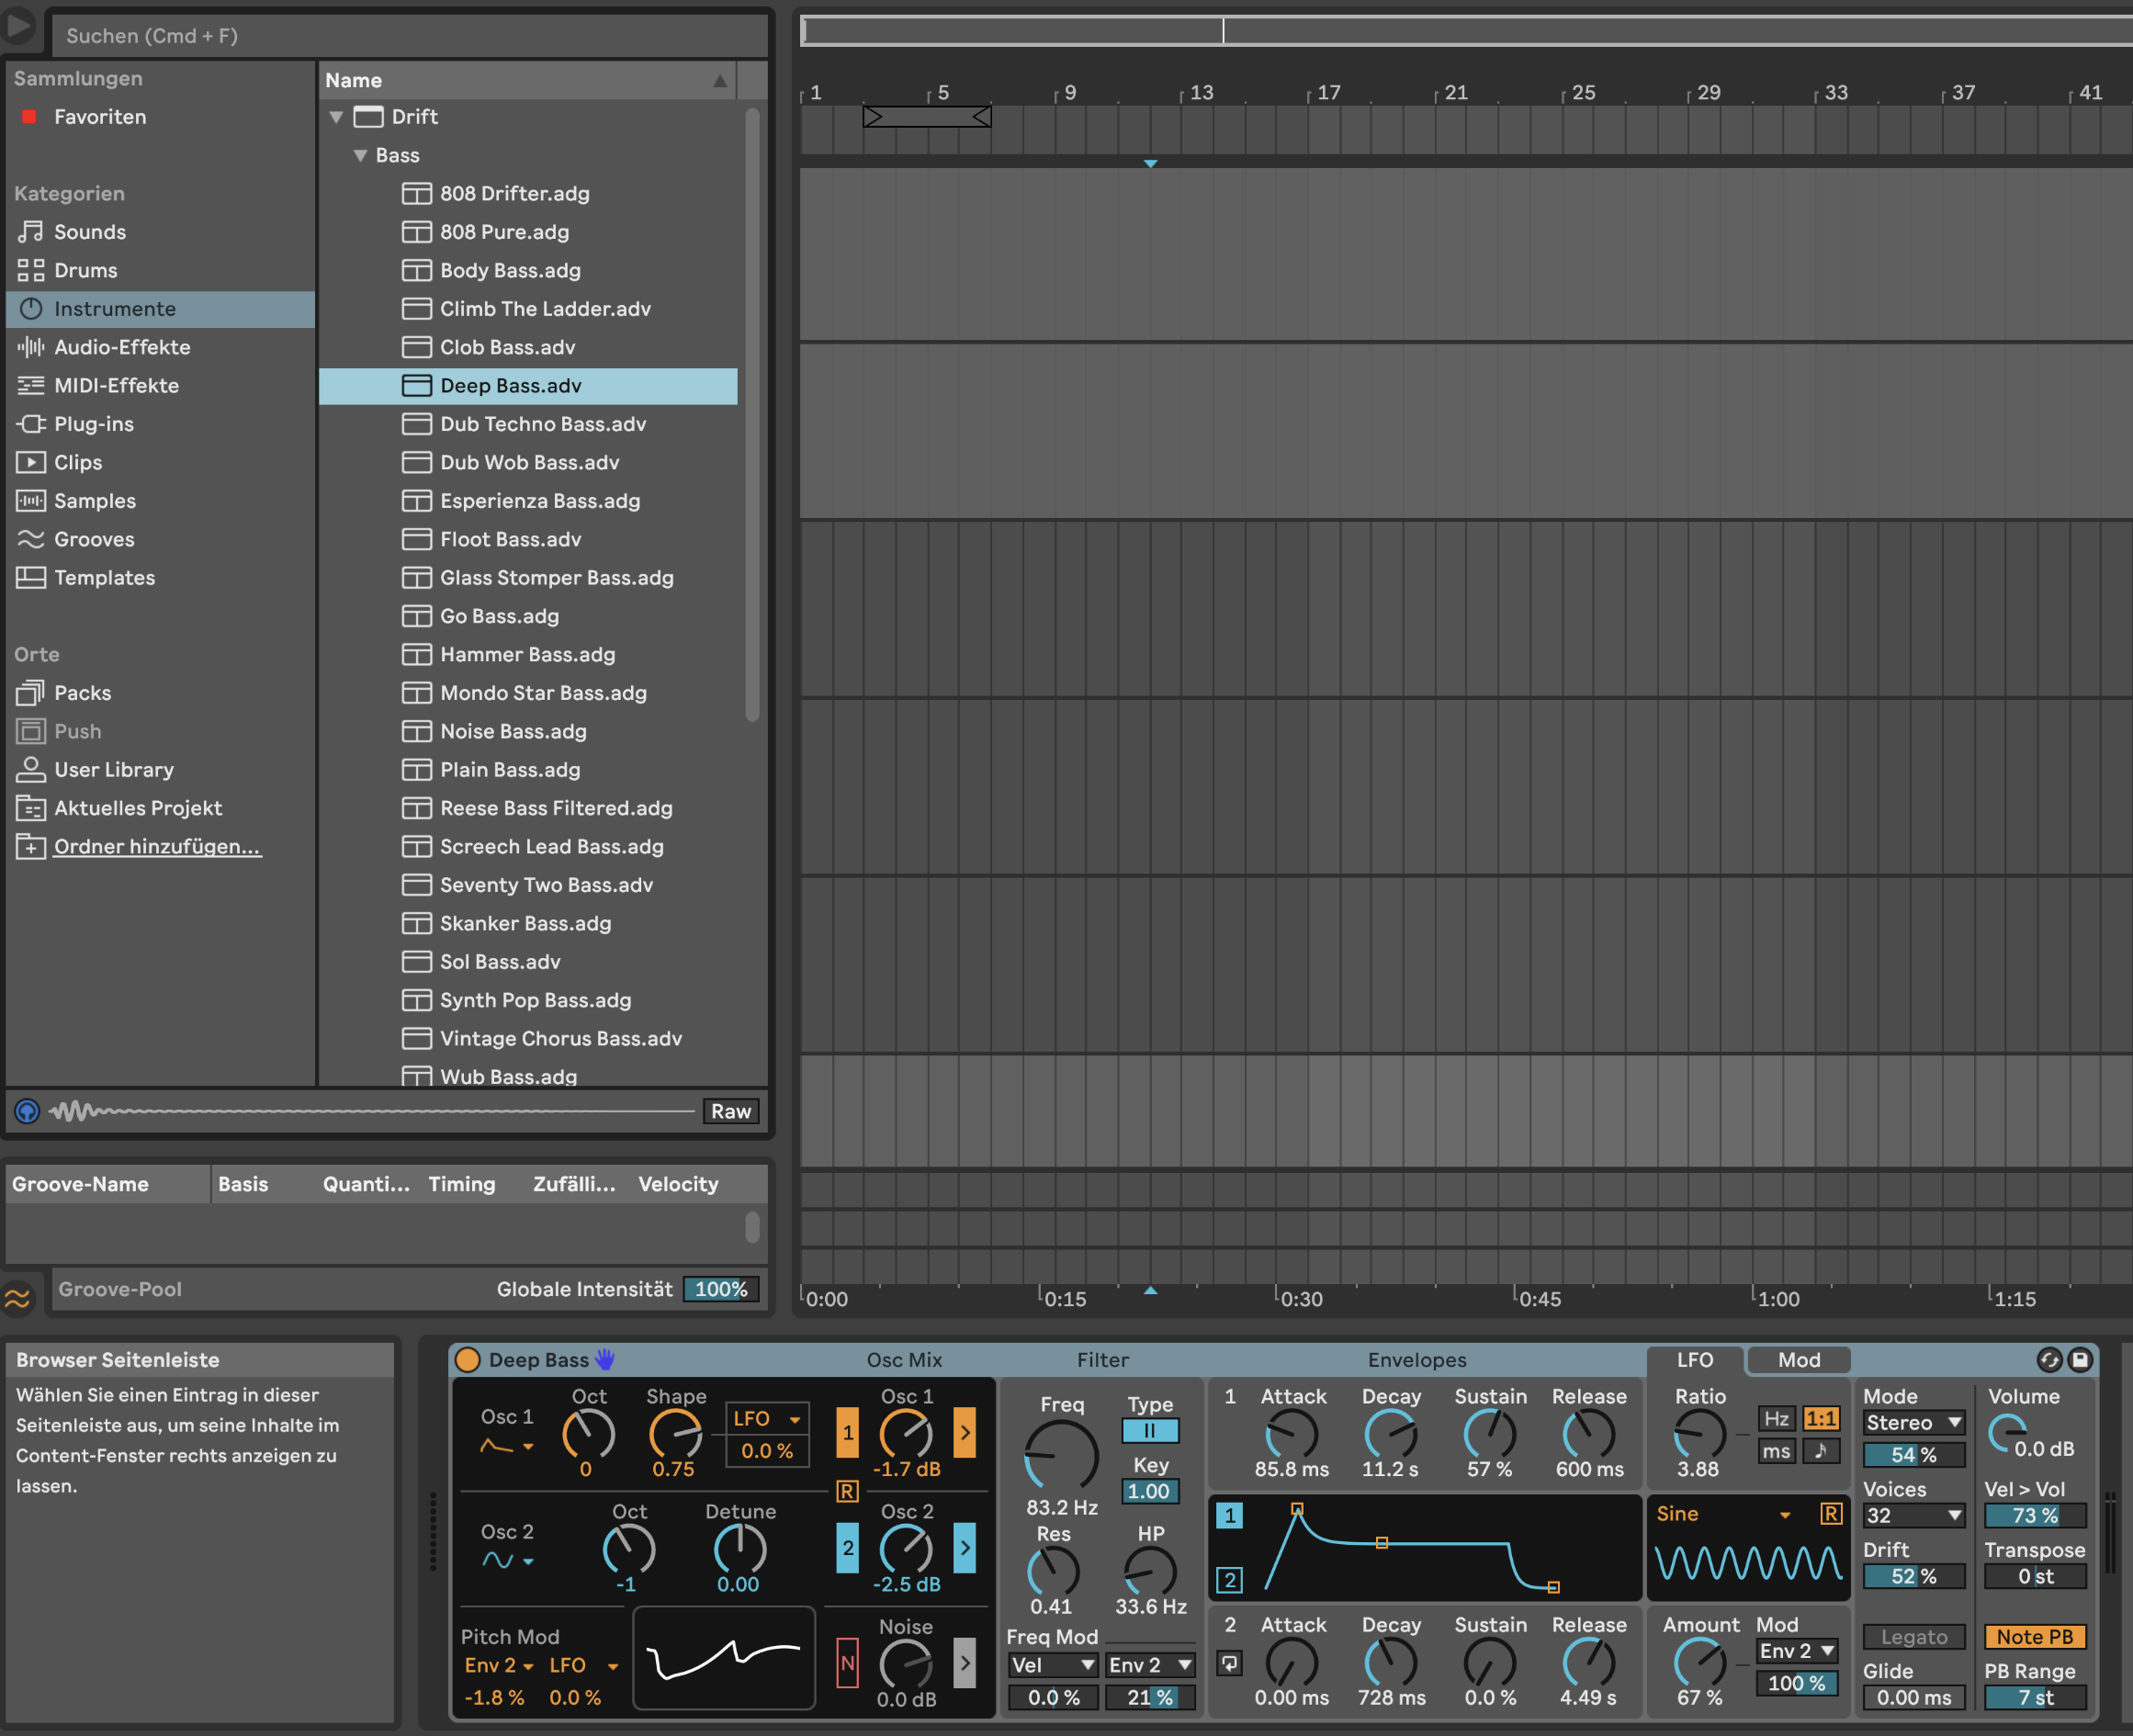Viewport: 2133px width, 1736px height.
Task: Open Shape modulation LFO source dropdown
Action: click(x=767, y=1418)
